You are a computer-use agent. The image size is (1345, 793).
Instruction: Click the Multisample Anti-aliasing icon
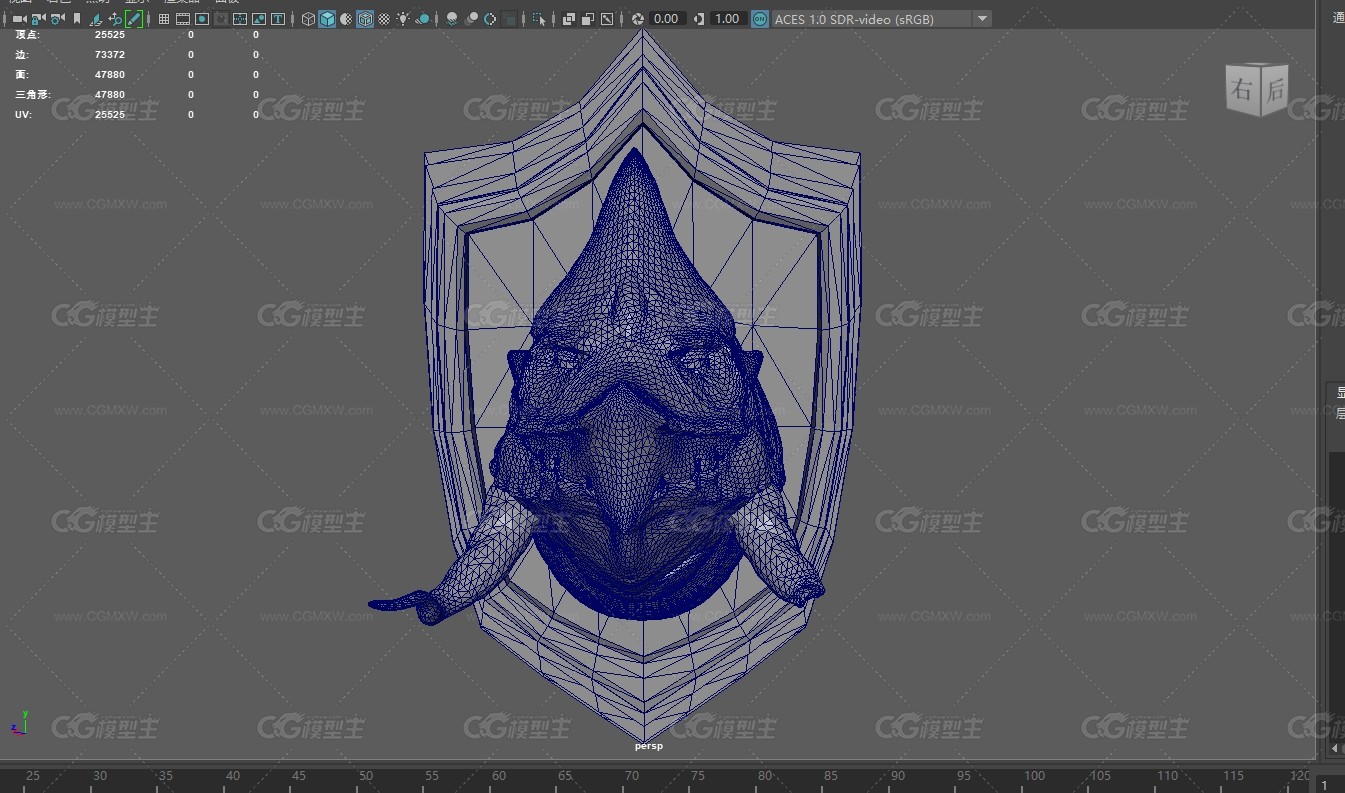pos(490,19)
